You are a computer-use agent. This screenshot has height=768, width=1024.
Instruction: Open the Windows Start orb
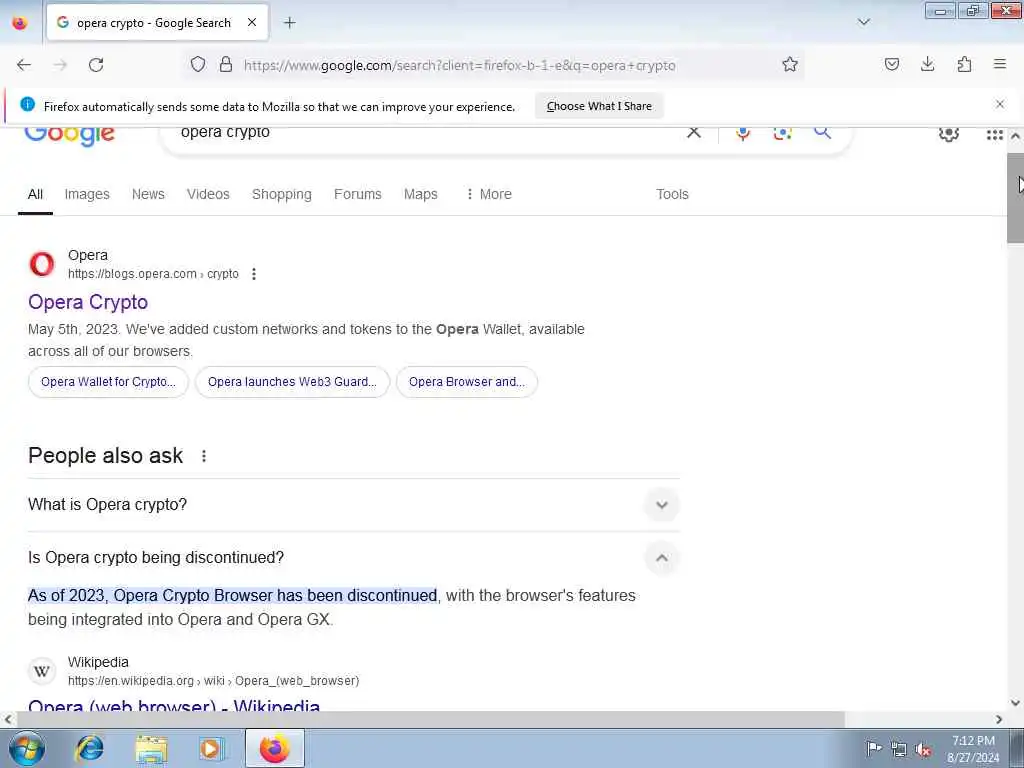pos(27,748)
